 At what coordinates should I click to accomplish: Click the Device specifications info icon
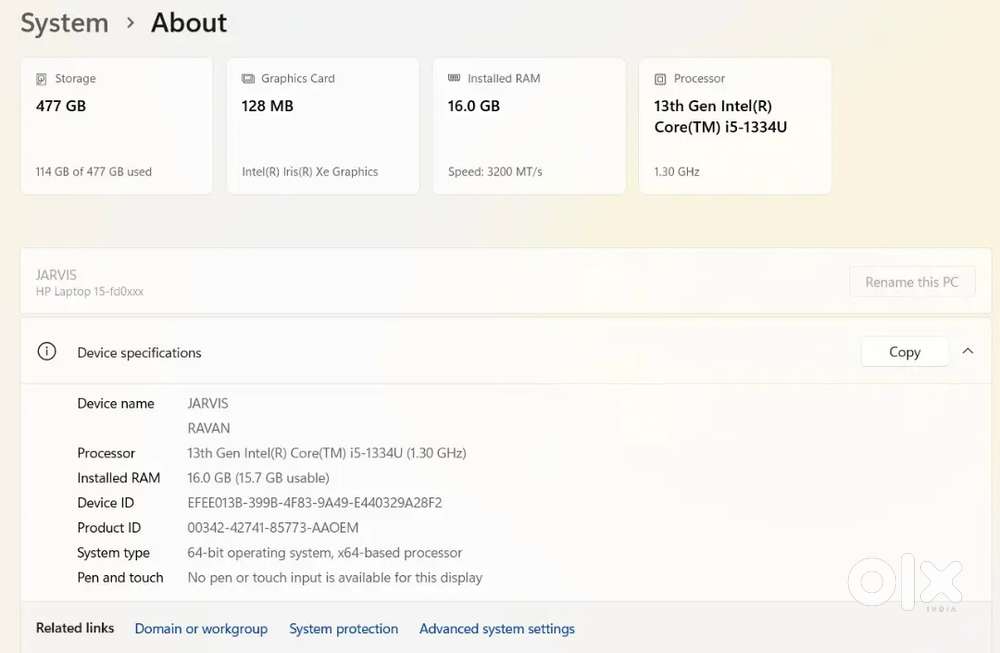coord(47,351)
